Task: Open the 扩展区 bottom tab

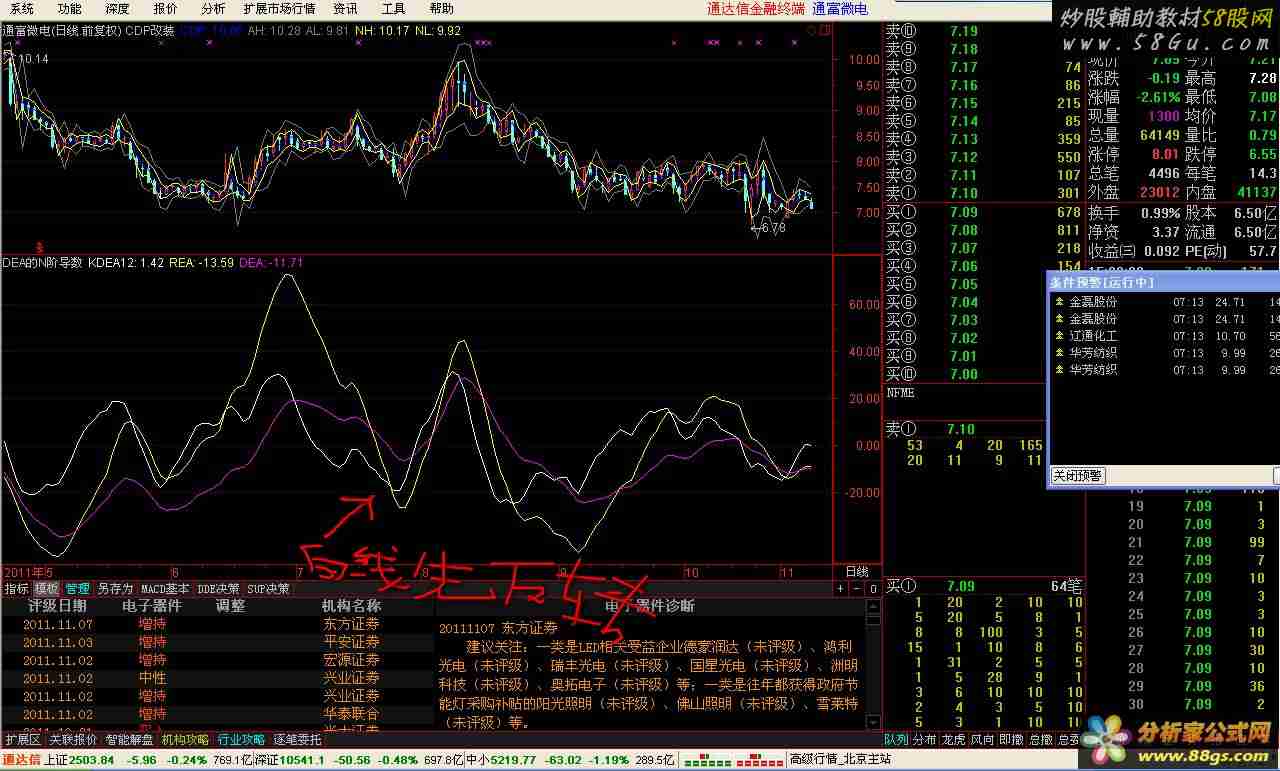Action: pos(22,740)
